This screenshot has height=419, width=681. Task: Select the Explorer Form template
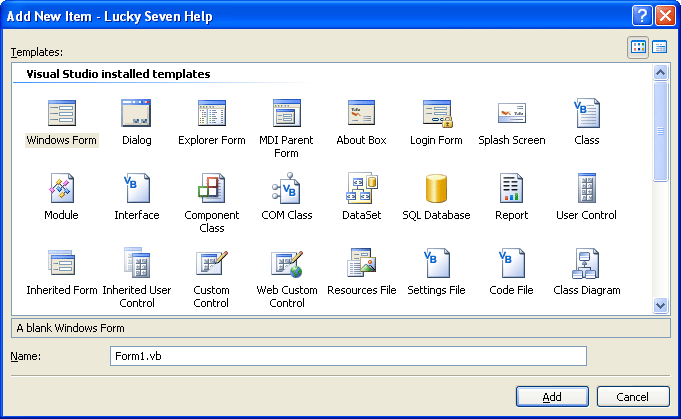point(212,113)
